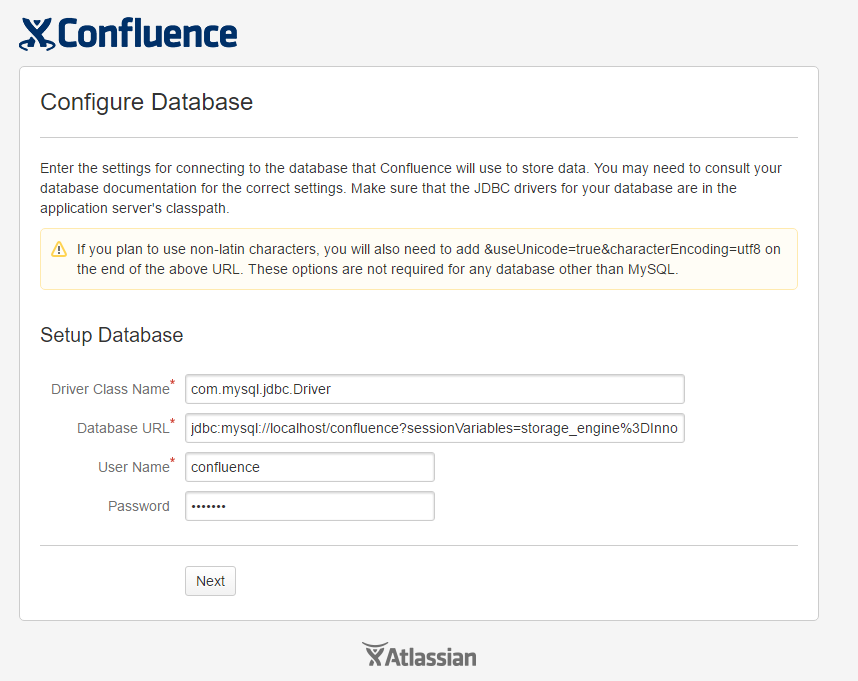Click the Configure Database heading

pos(147,102)
